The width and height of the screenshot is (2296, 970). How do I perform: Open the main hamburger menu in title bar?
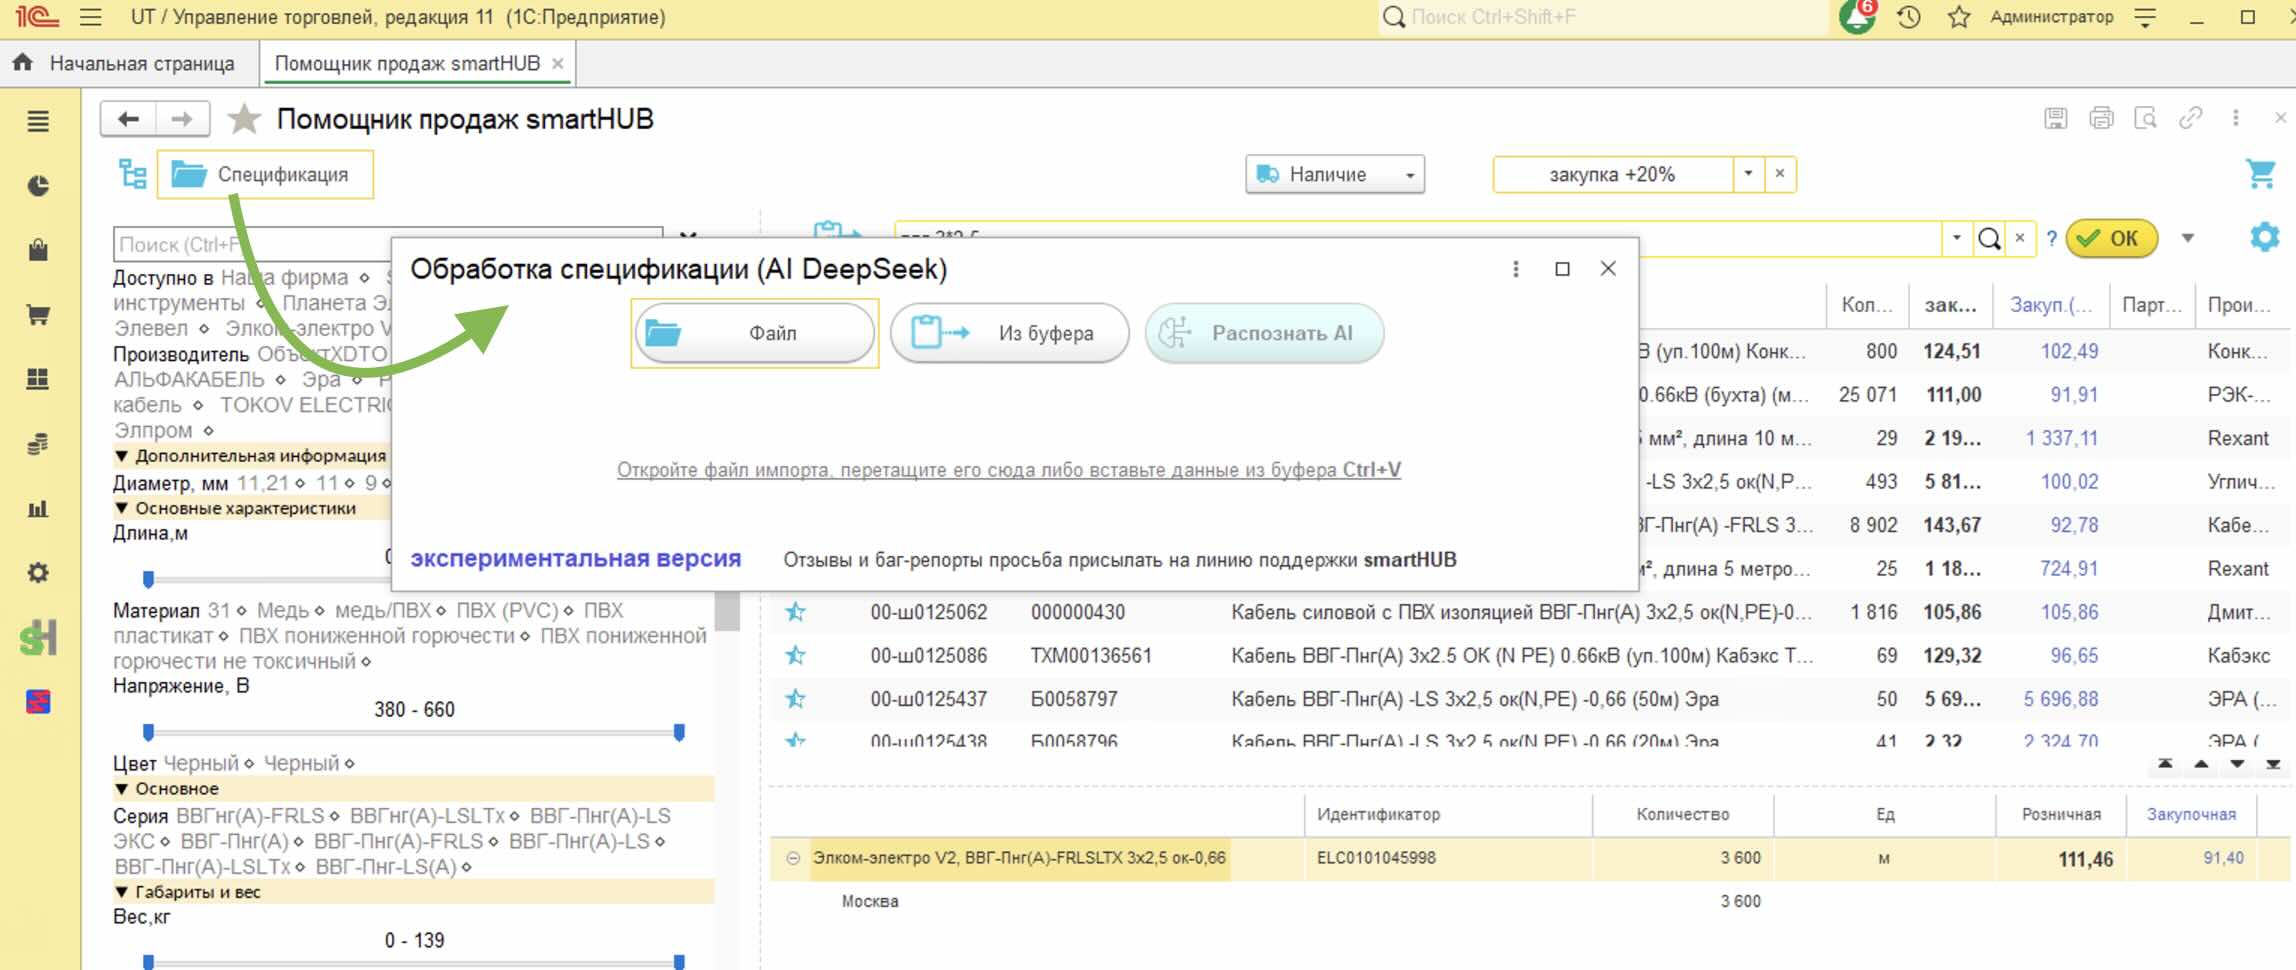(91, 17)
